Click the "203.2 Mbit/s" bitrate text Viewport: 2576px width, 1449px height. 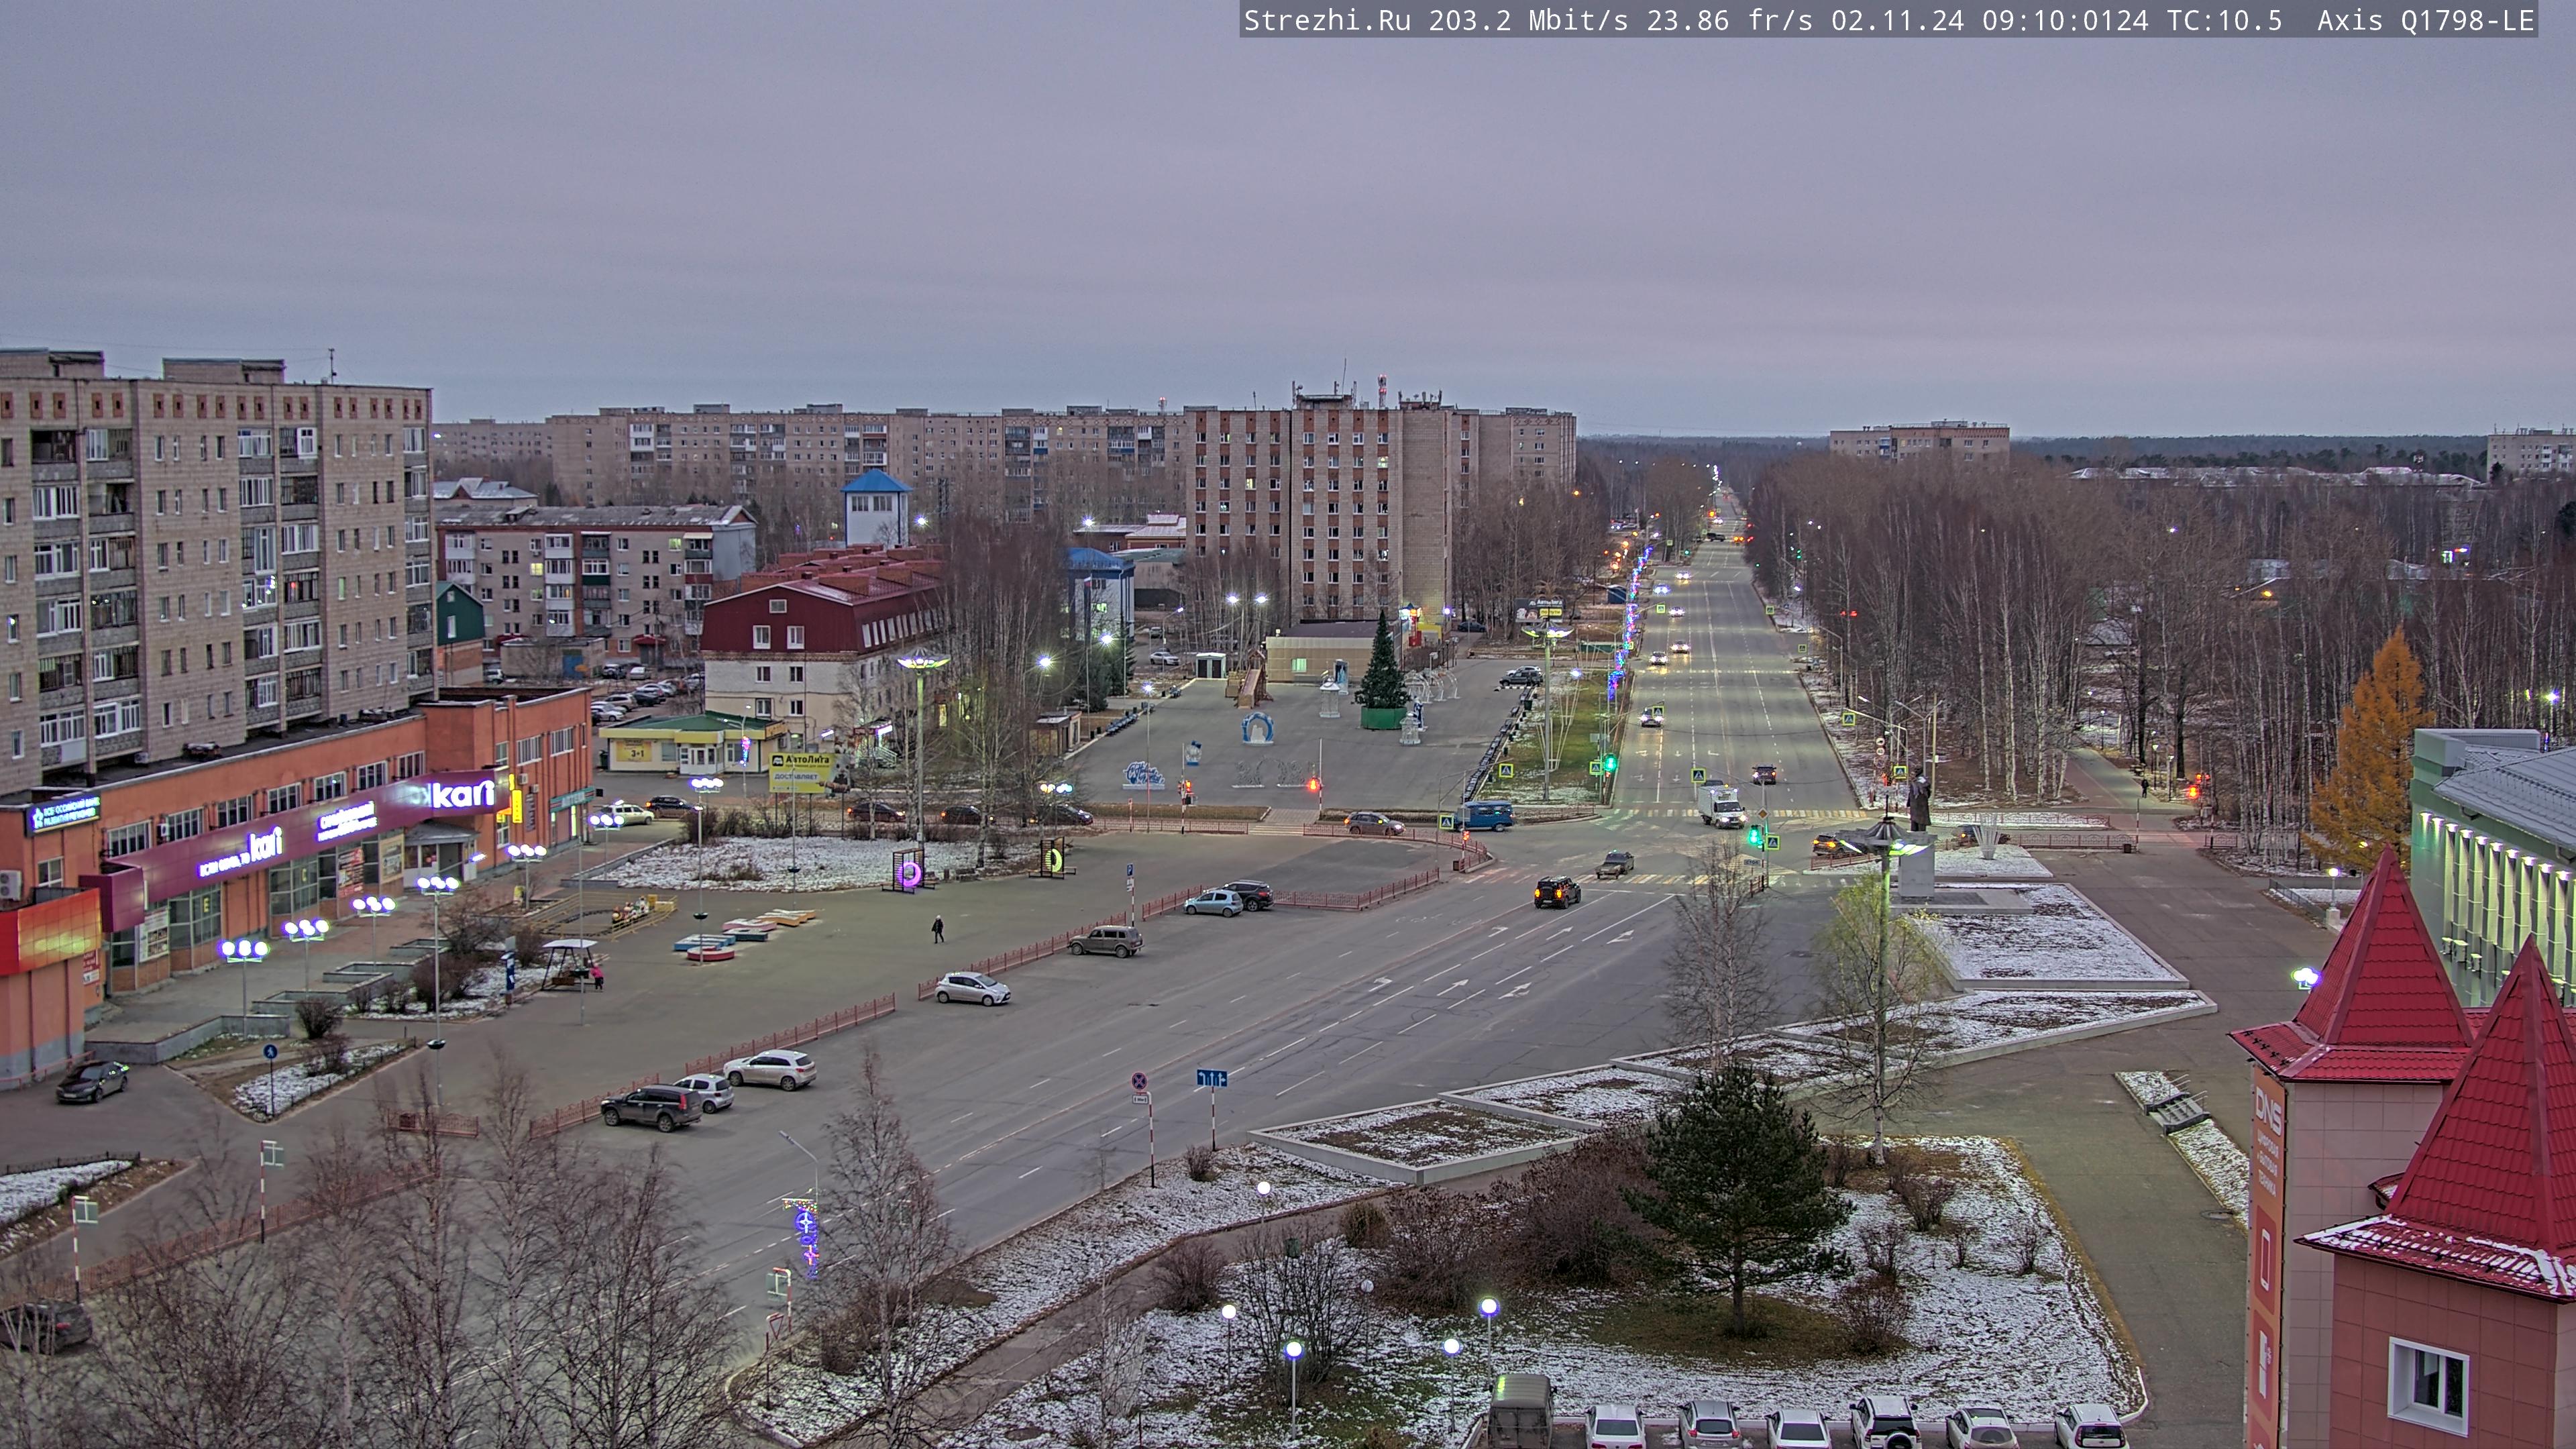point(1528,20)
